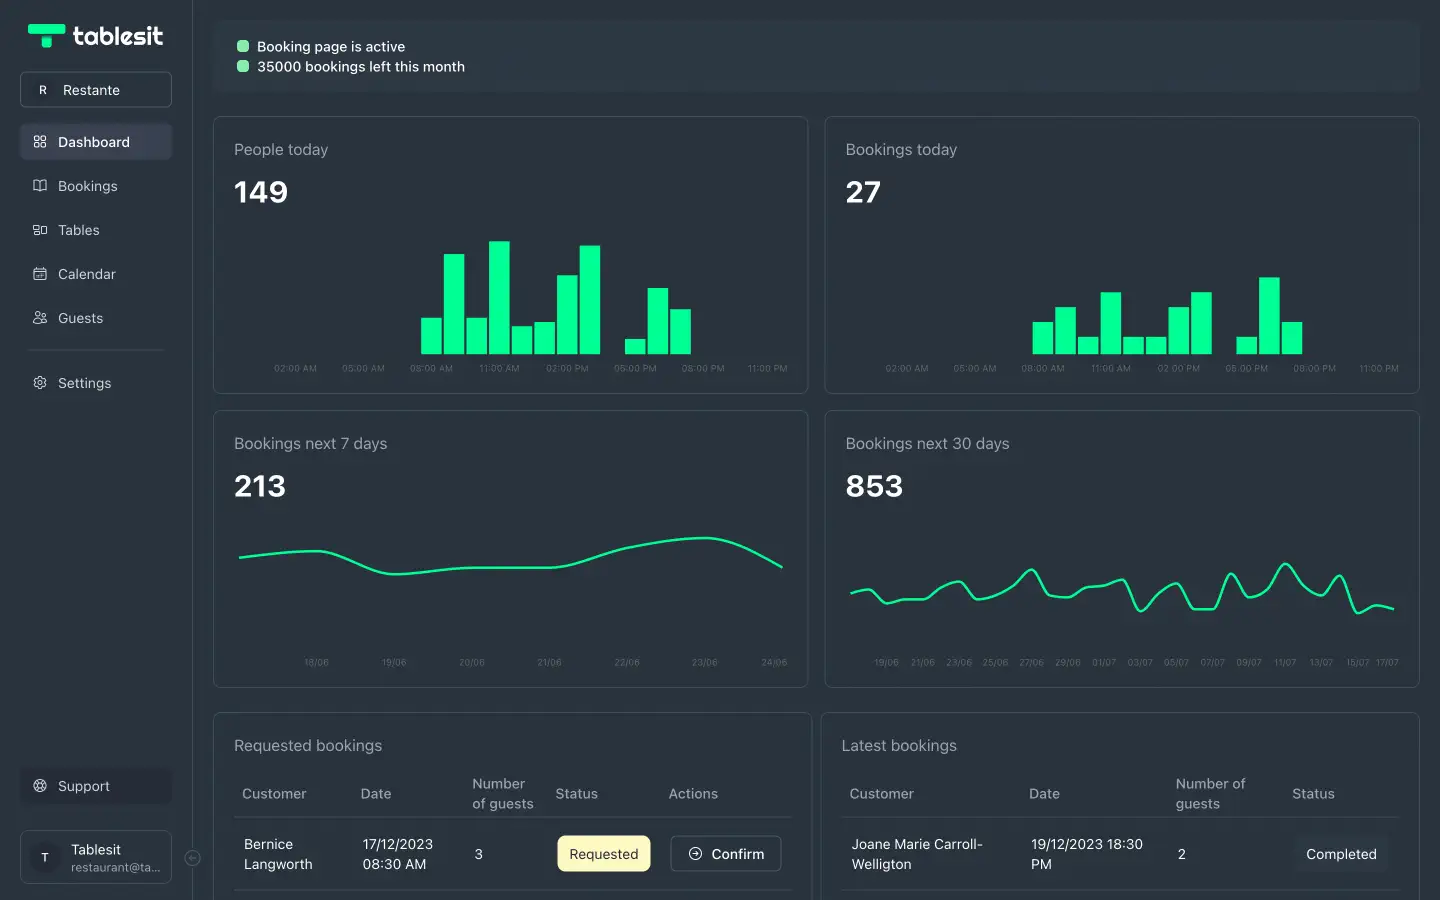This screenshot has height=900, width=1440.
Task: Collapse the sidebar with arrow icon
Action: (x=193, y=858)
